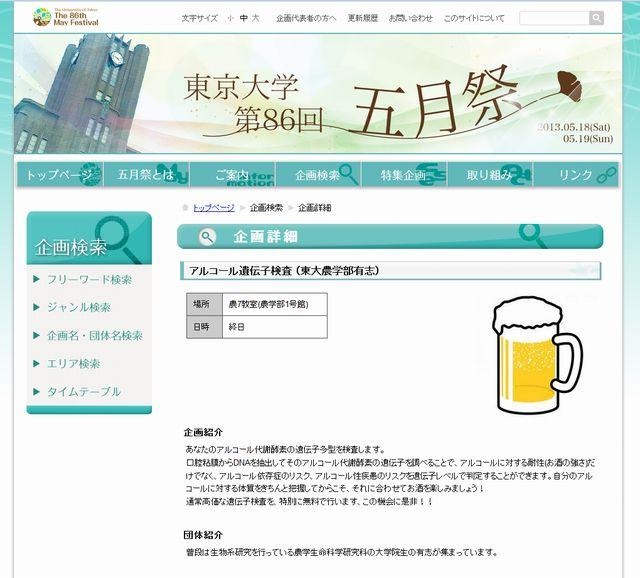Click the 場所 table header cell
640x578 pixels.
pyautogui.click(x=204, y=304)
